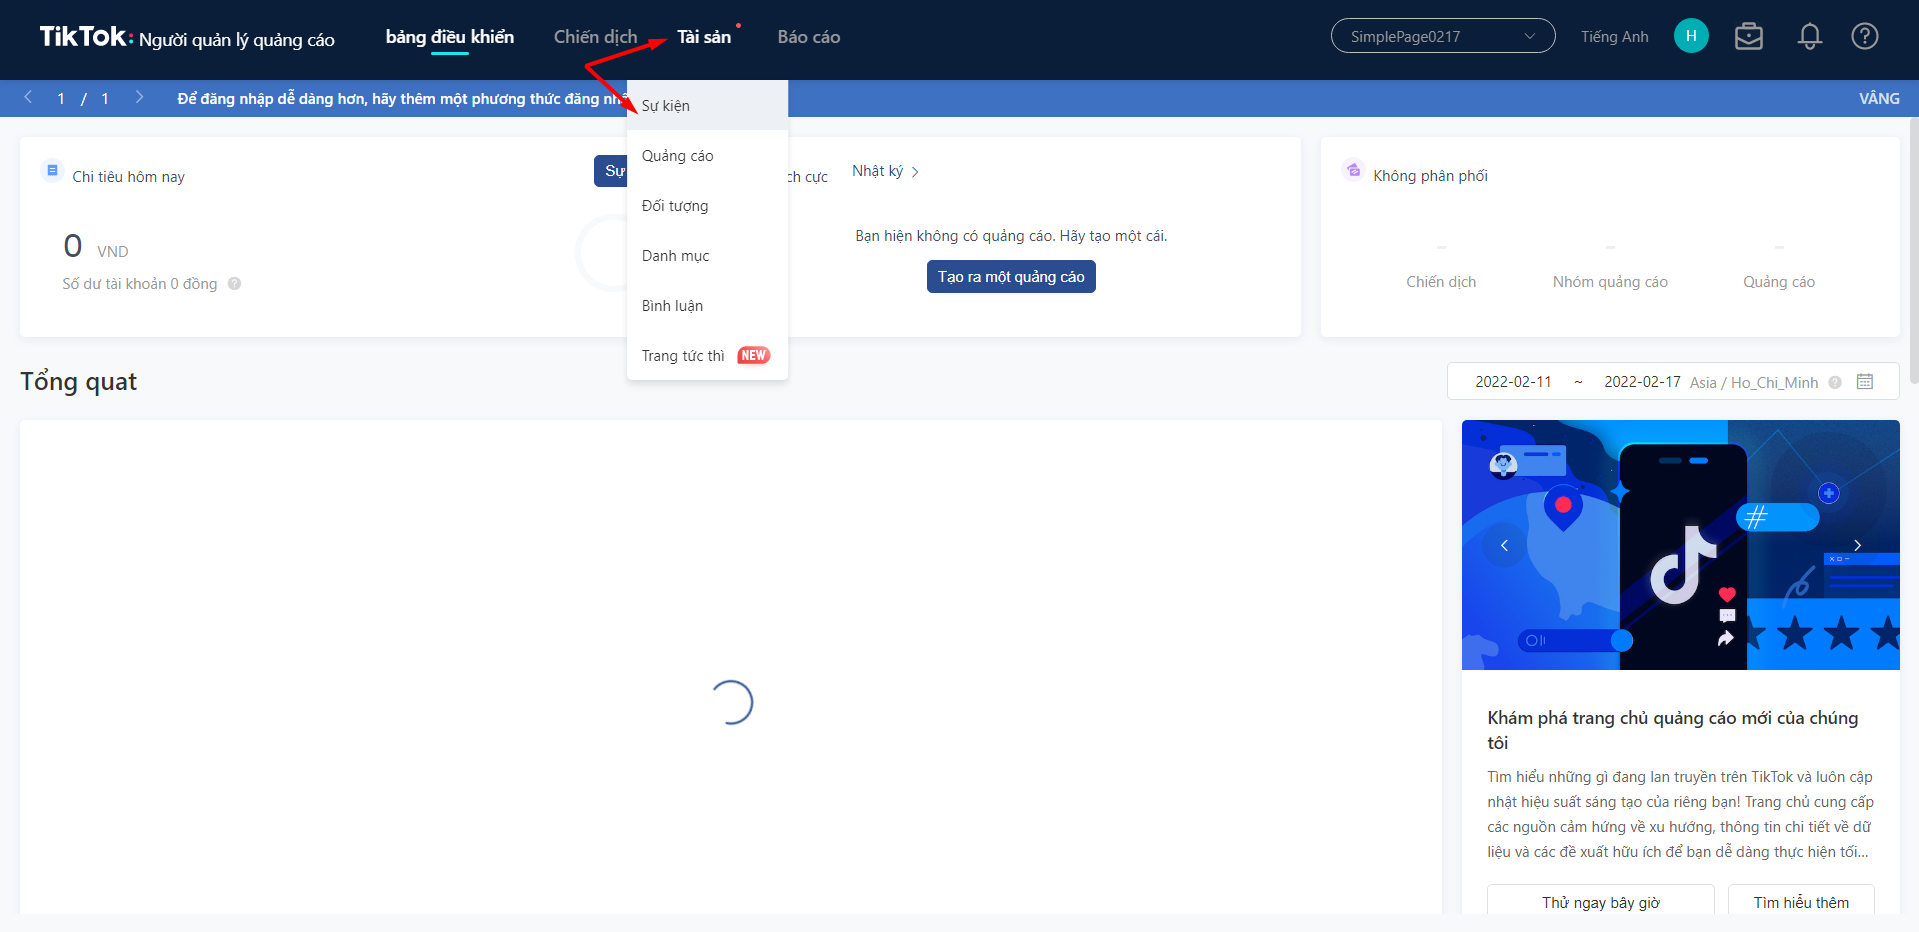The image size is (1919, 932).
Task: Open the Tiếng Anh language selector
Action: [x=1614, y=37]
